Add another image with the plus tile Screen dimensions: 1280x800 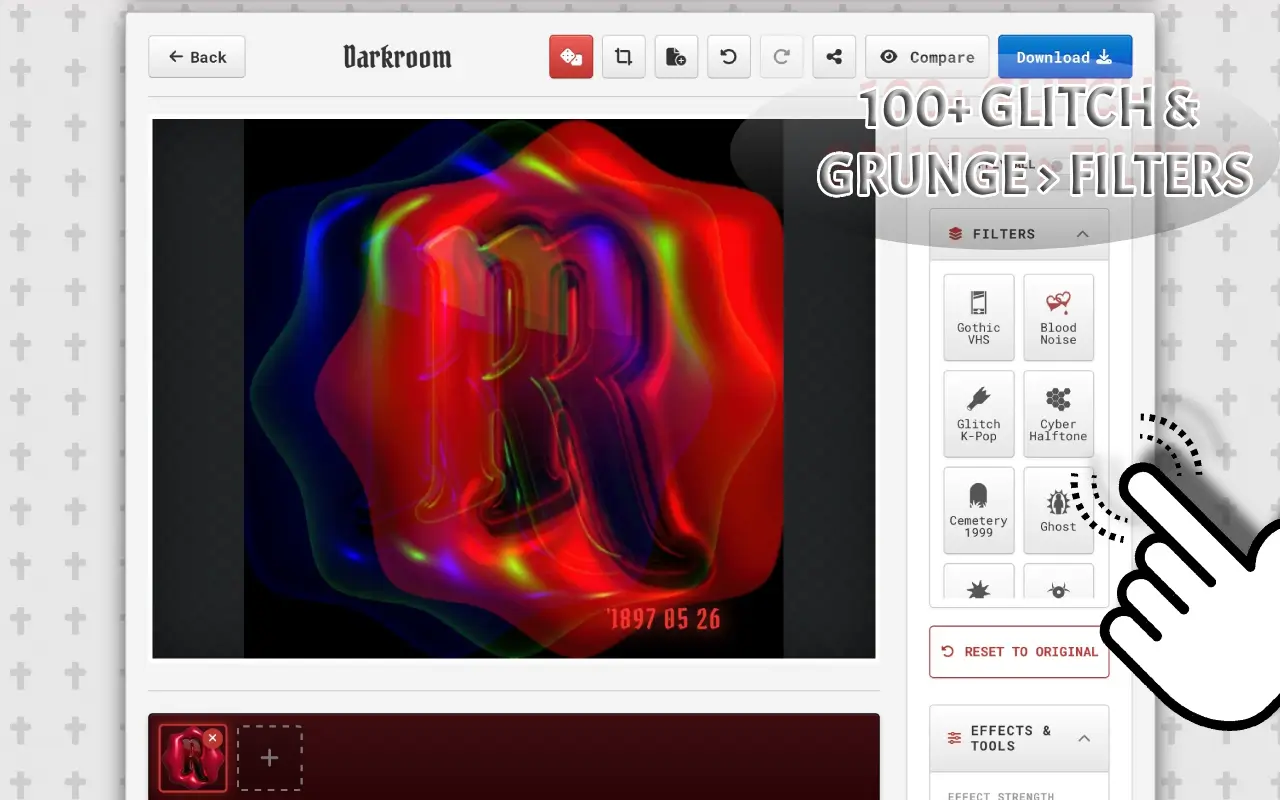point(270,757)
